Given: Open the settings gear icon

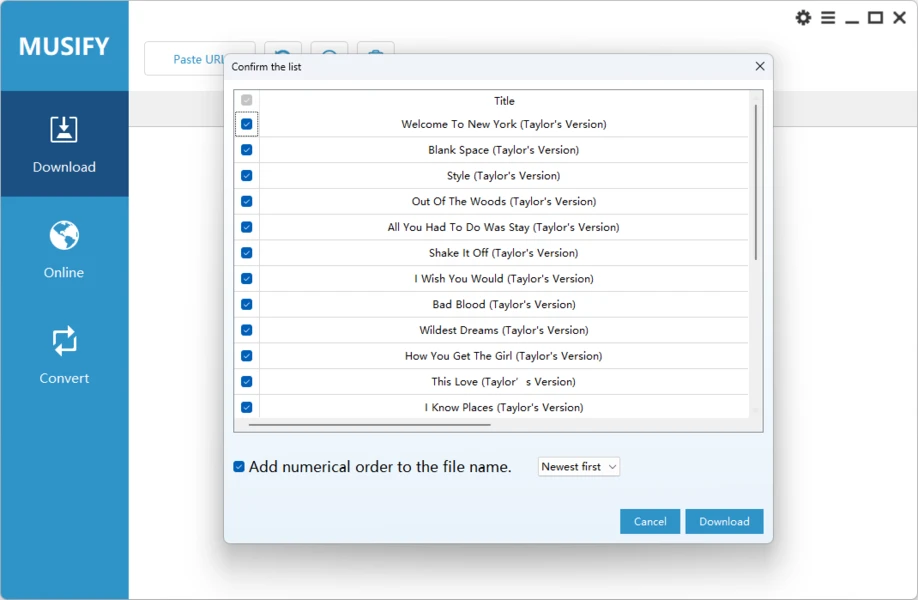Looking at the screenshot, I should [x=803, y=18].
